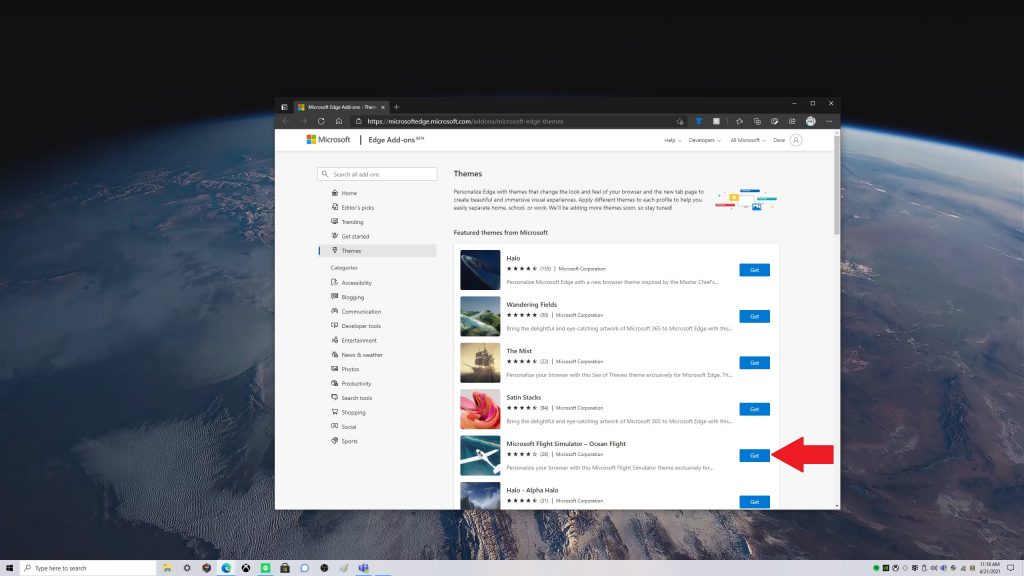Viewport: 1024px width, 576px height.
Task: Open the Shopping category
Action: coord(348,412)
